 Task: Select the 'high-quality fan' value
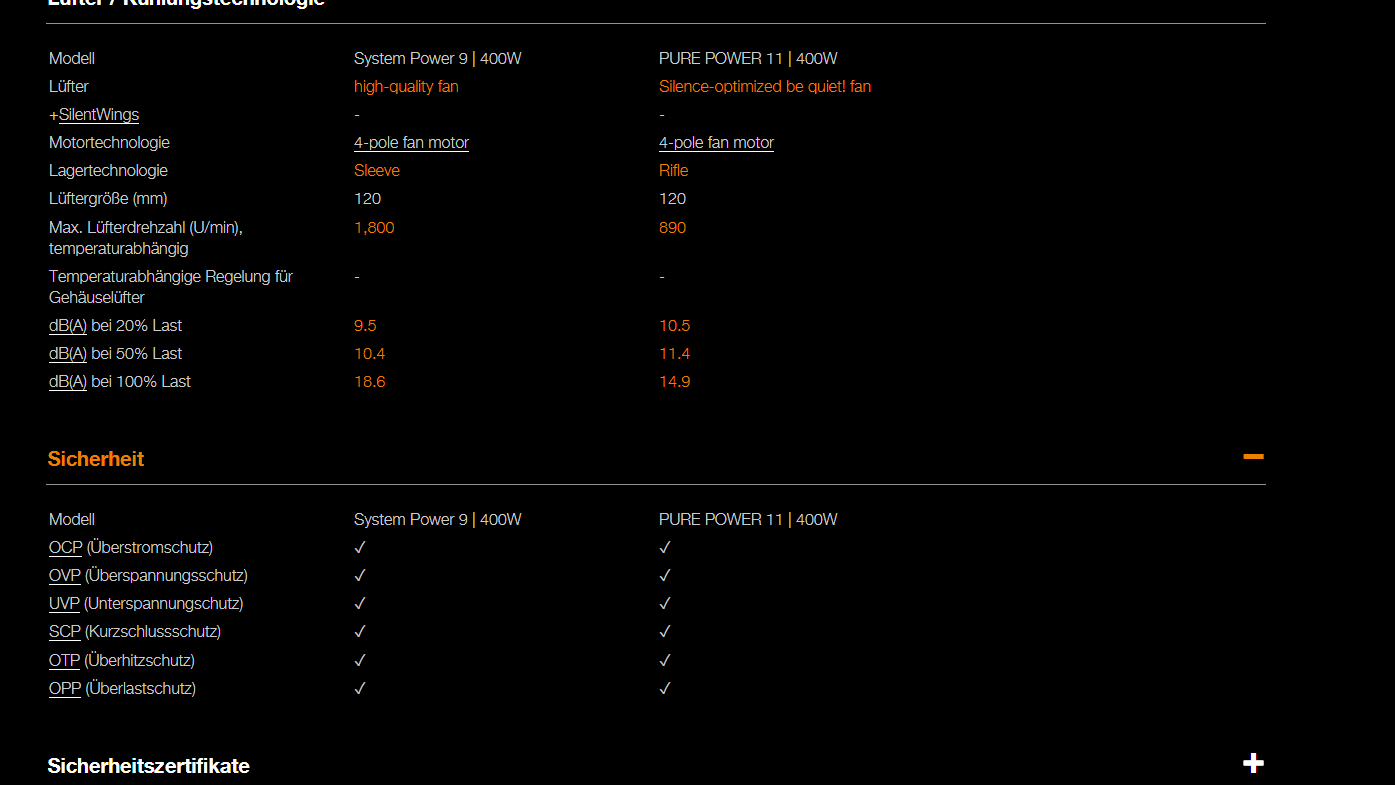406,87
